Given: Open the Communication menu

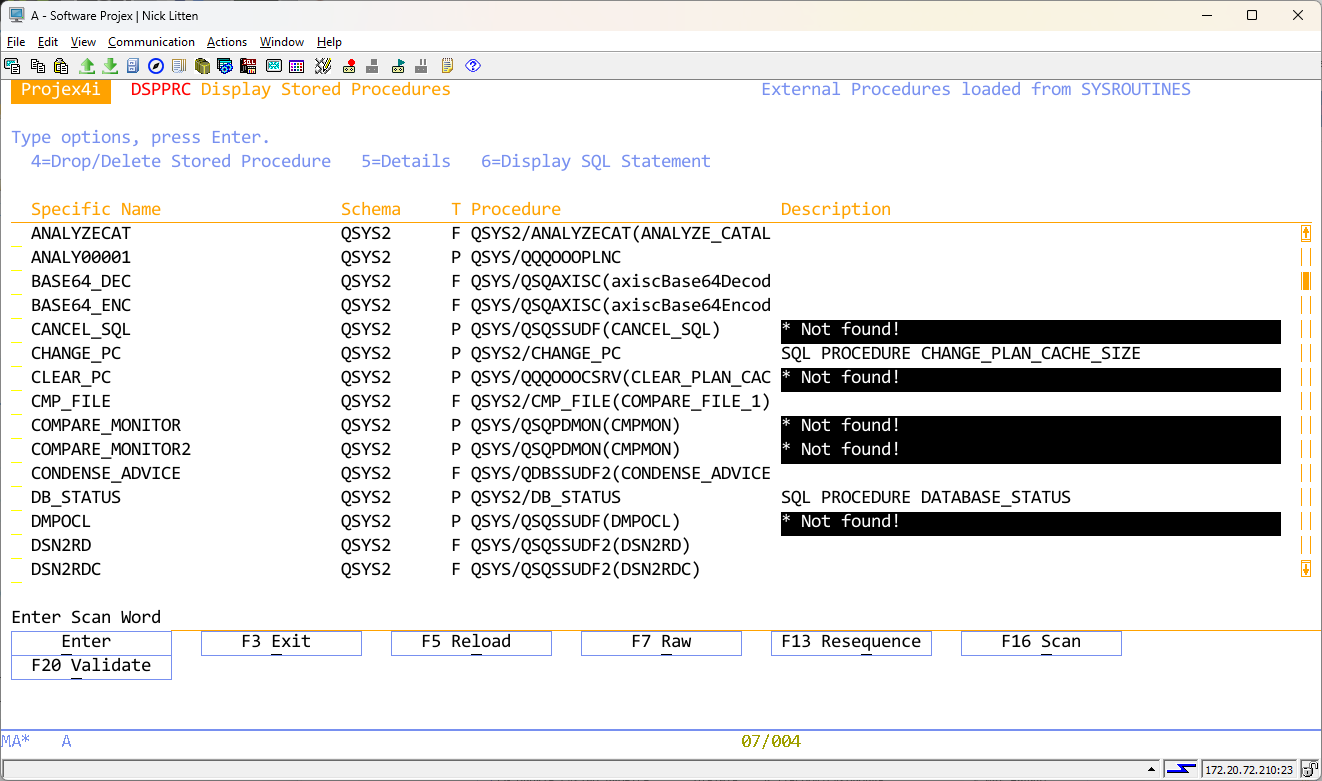Looking at the screenshot, I should point(151,42).
